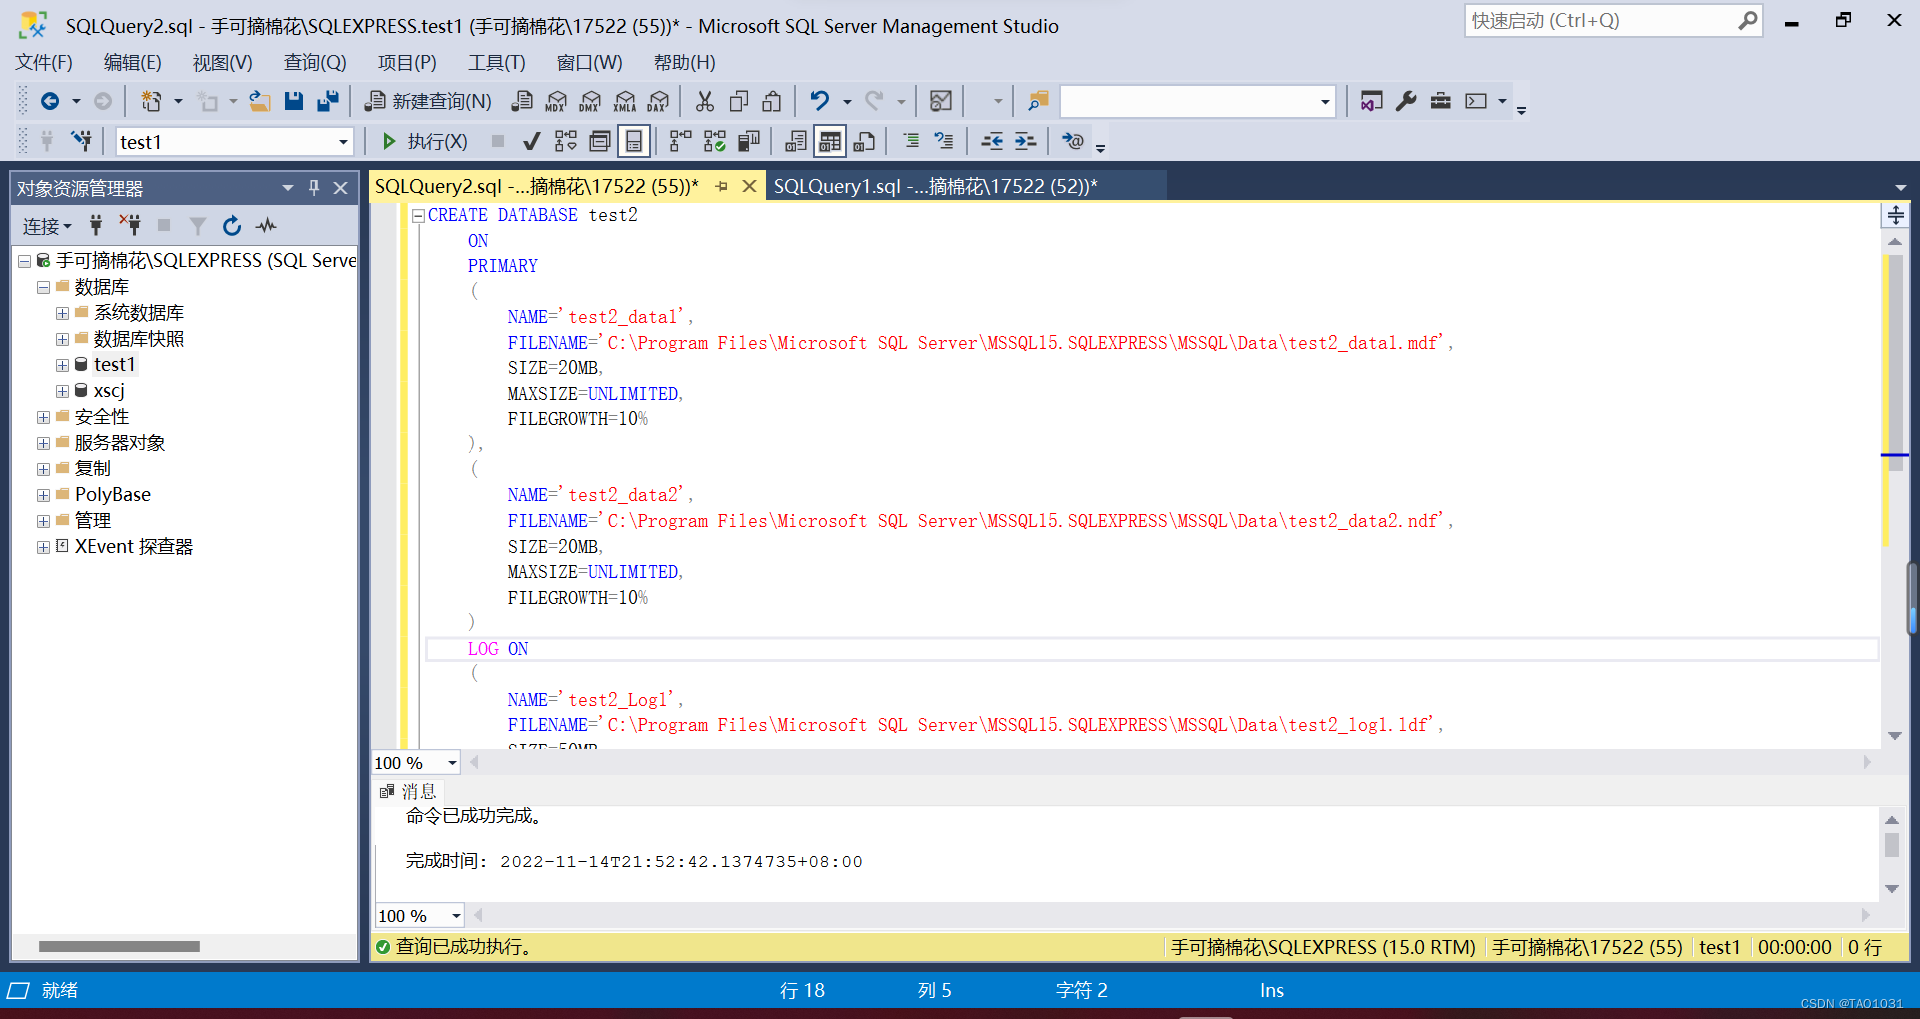
Task: Click the properties wrench icon
Action: (x=1406, y=101)
